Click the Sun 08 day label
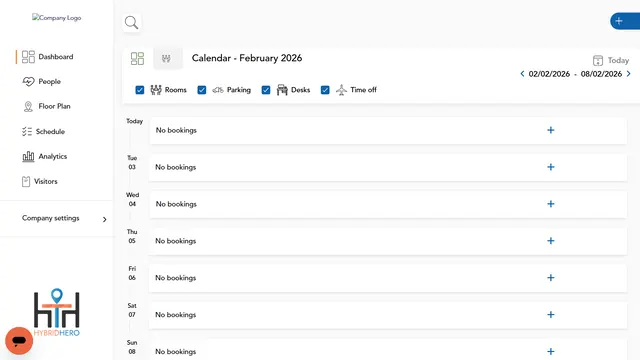Viewport: 640px width, 360px height. [132, 347]
